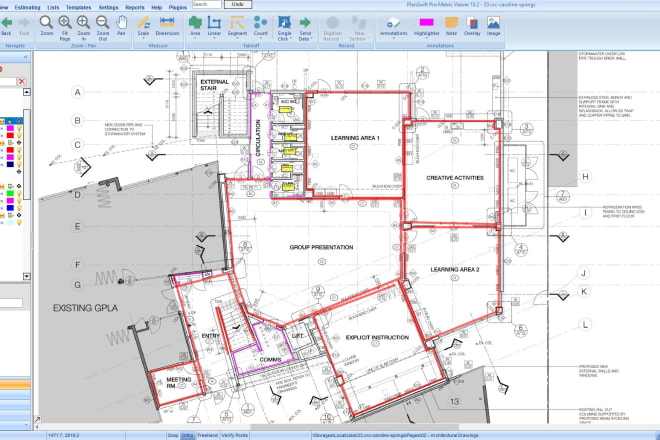
Task: Toggle the lightbulb beside the green swatch
Action: pyautogui.click(x=19, y=193)
